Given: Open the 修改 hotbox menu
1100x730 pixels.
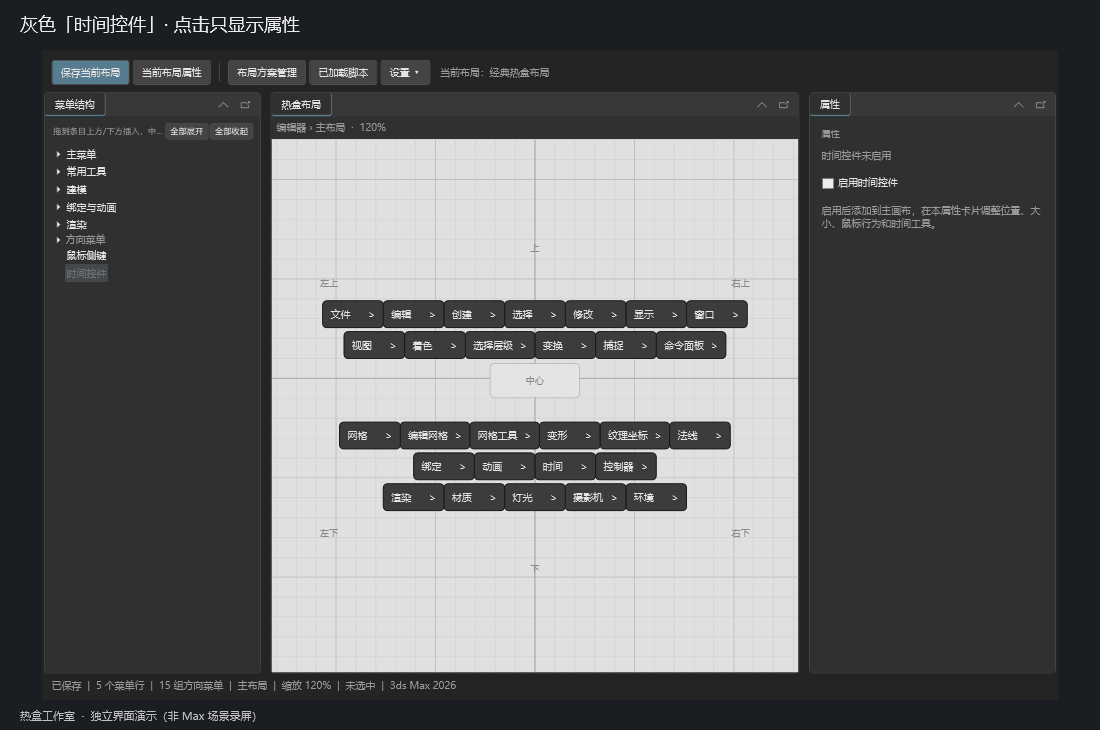Looking at the screenshot, I should [x=596, y=314].
